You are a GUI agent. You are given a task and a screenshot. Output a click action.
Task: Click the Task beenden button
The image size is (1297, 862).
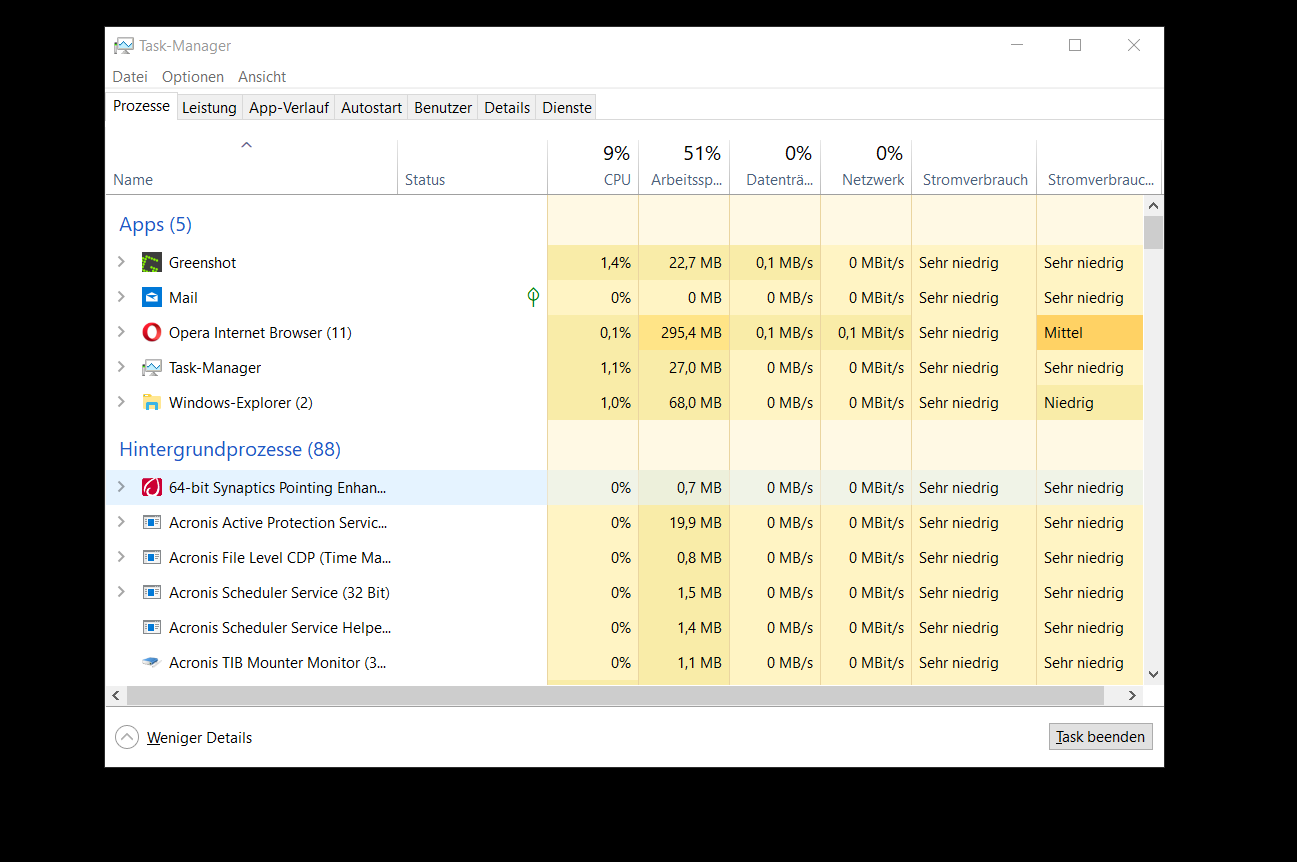tap(1100, 737)
